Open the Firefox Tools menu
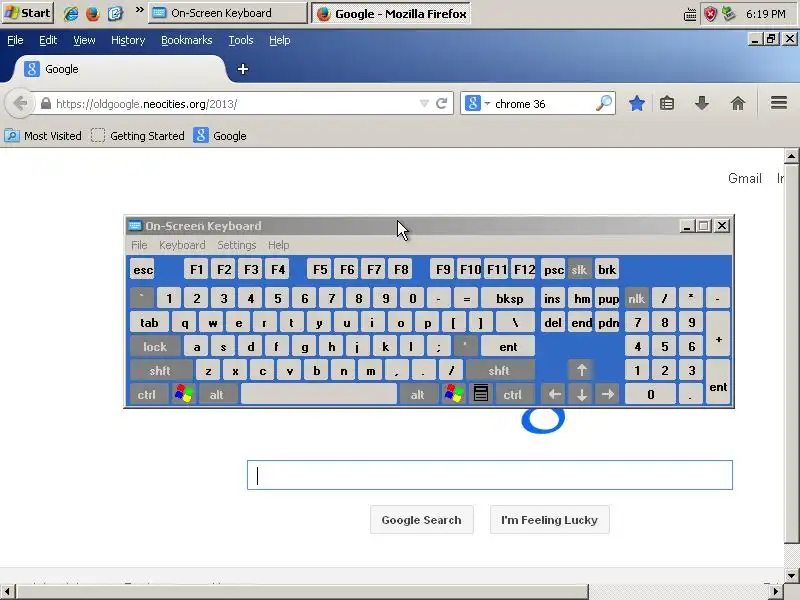Screen dimensions: 800x600 (241, 40)
